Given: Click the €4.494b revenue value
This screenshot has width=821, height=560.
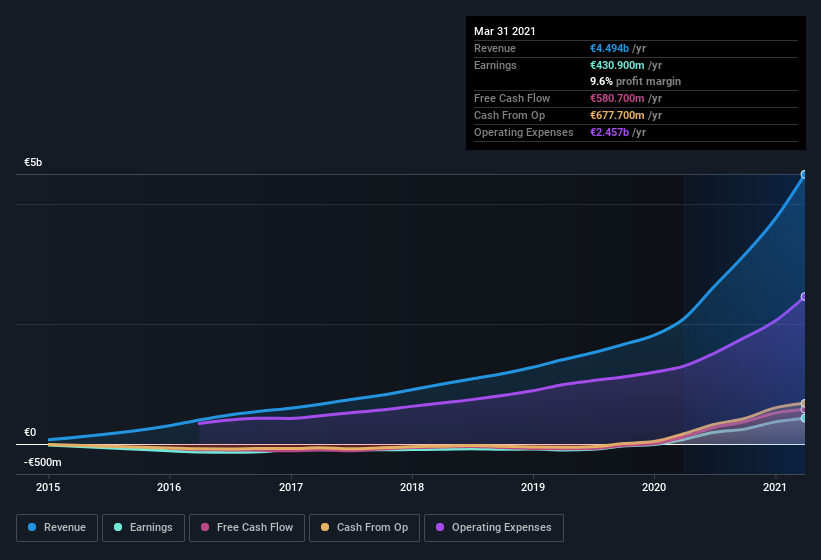Looking at the screenshot, I should point(609,48).
